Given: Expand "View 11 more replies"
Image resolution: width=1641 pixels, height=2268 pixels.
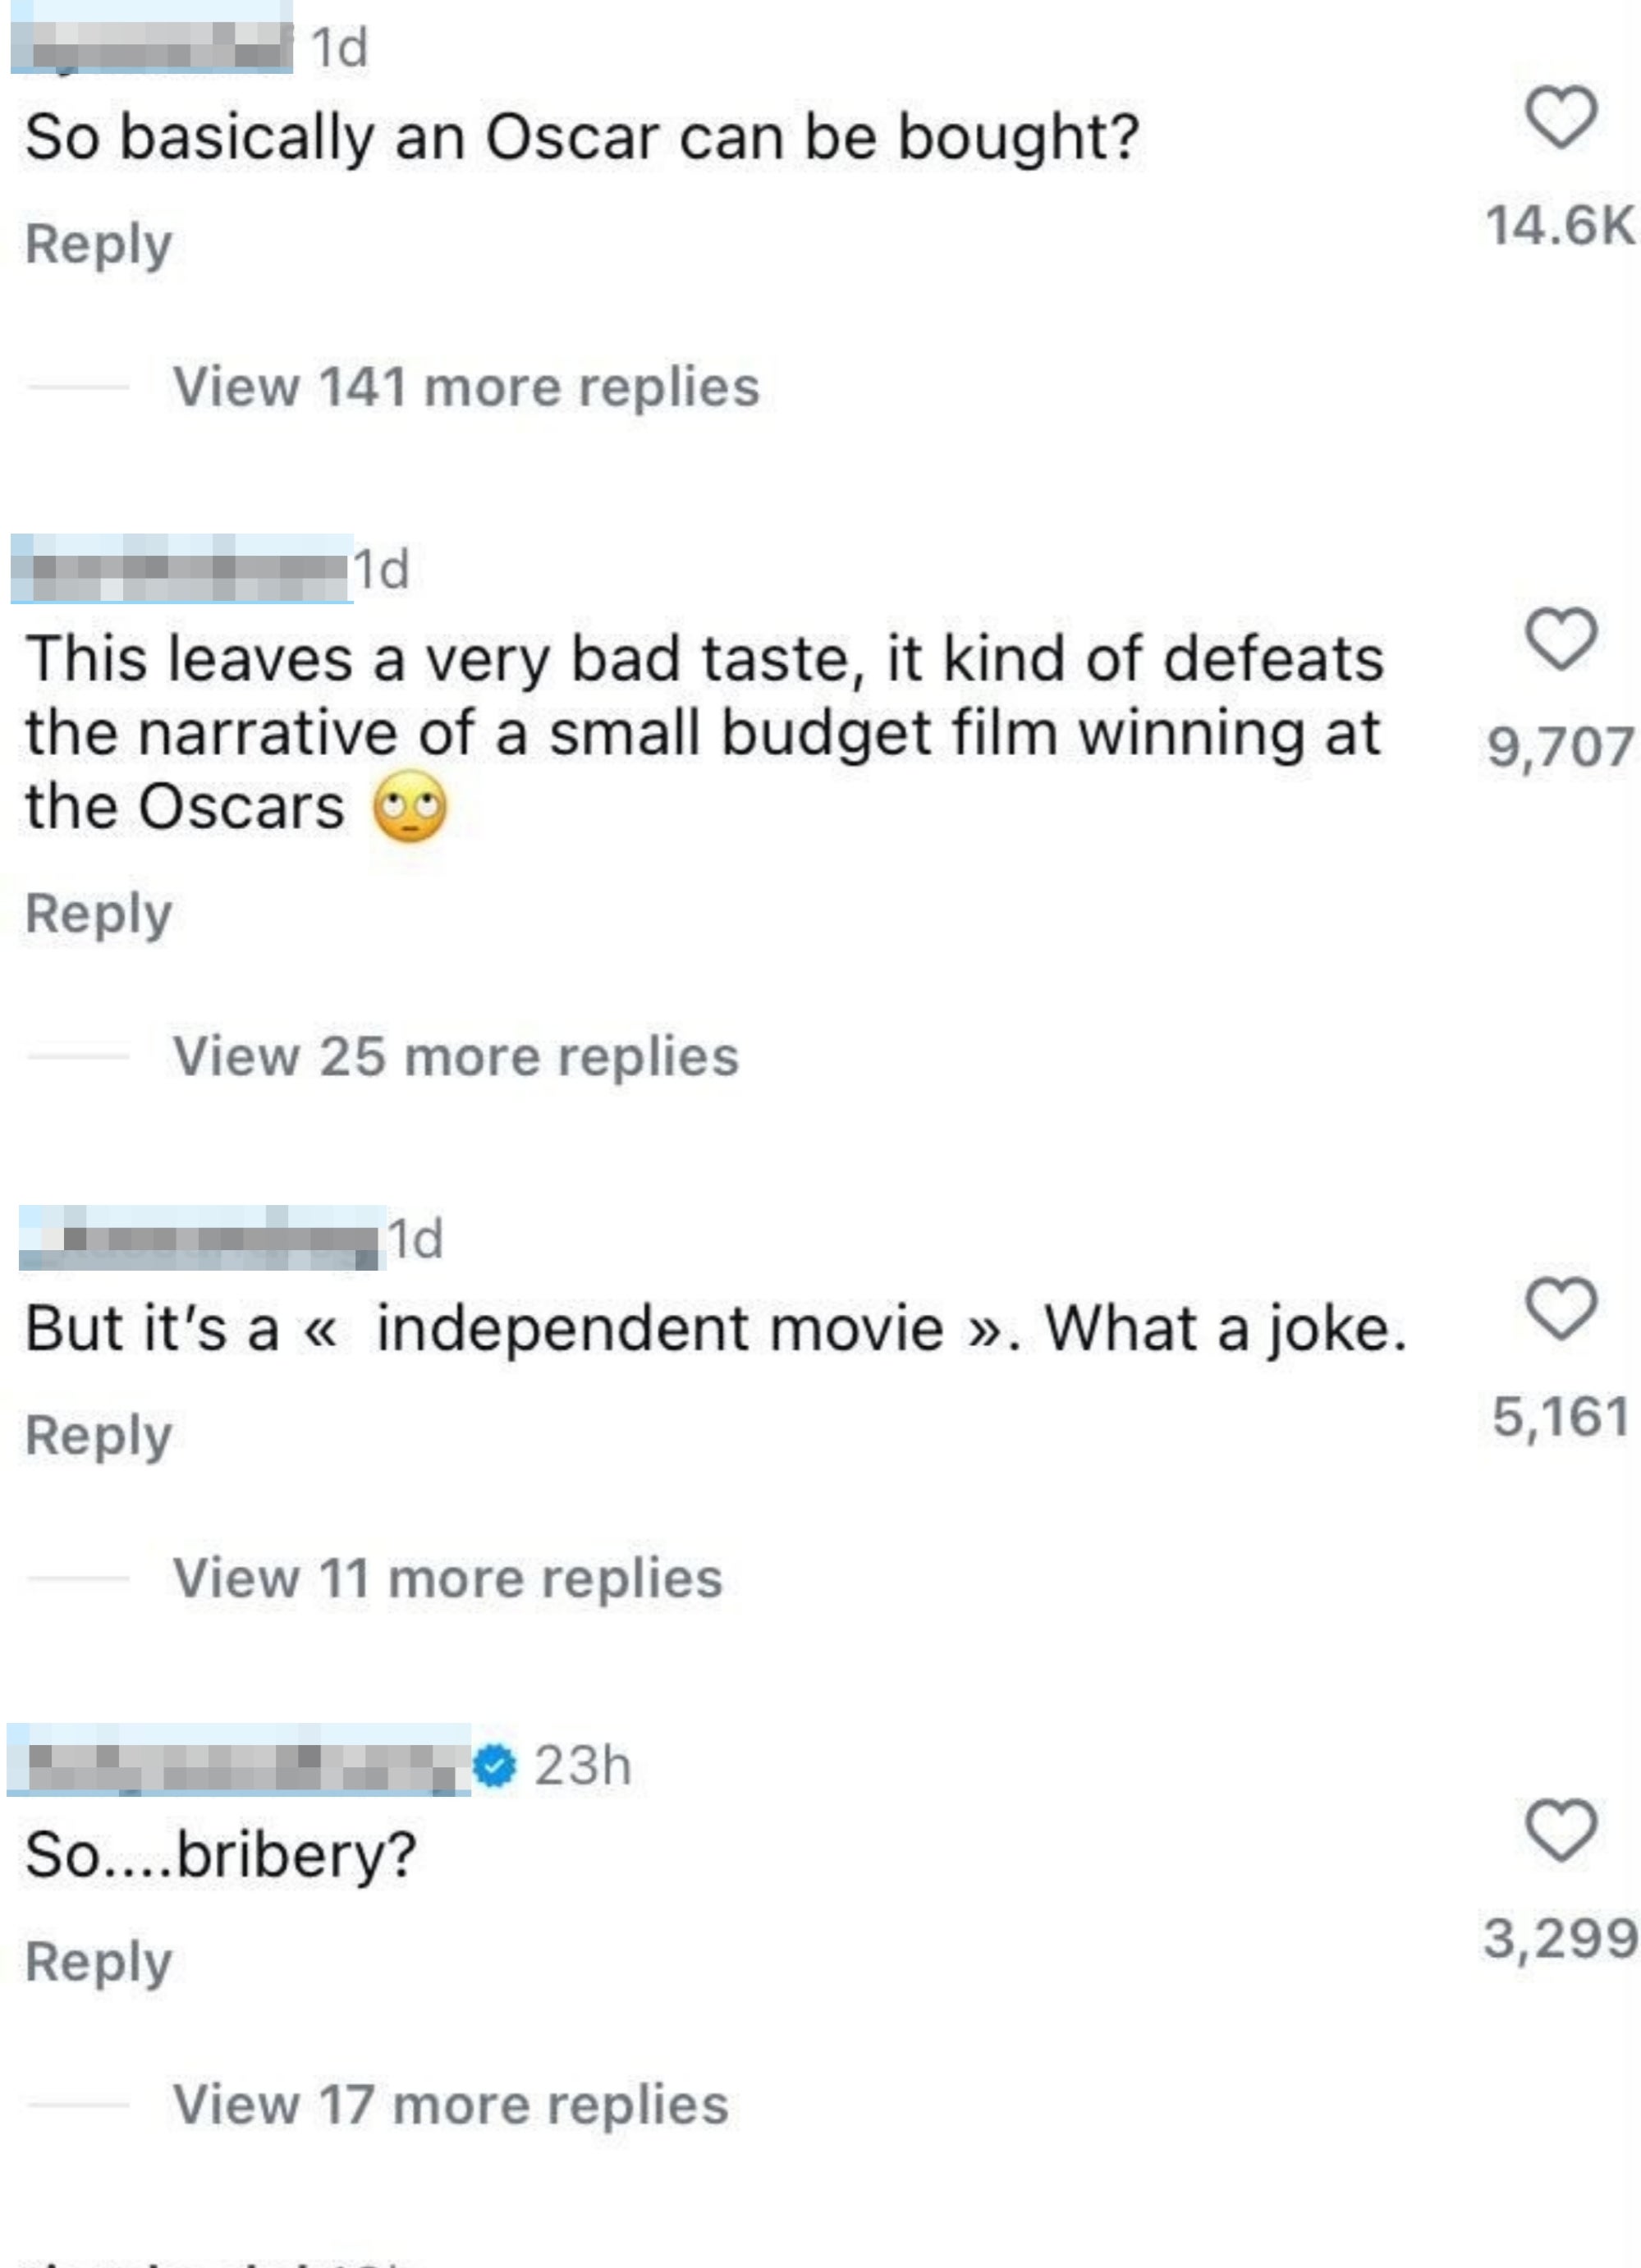Looking at the screenshot, I should 447,1578.
